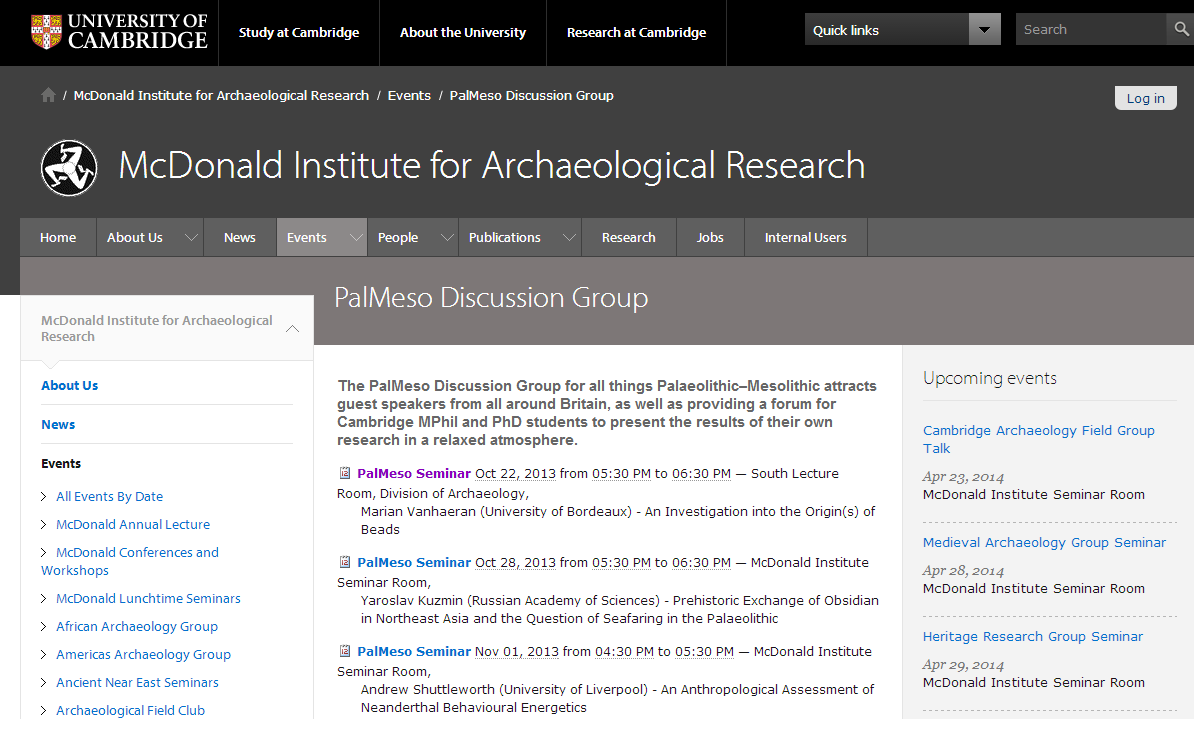The width and height of the screenshot is (1194, 730).
Task: Expand the Publications menu chevron
Action: click(x=569, y=237)
